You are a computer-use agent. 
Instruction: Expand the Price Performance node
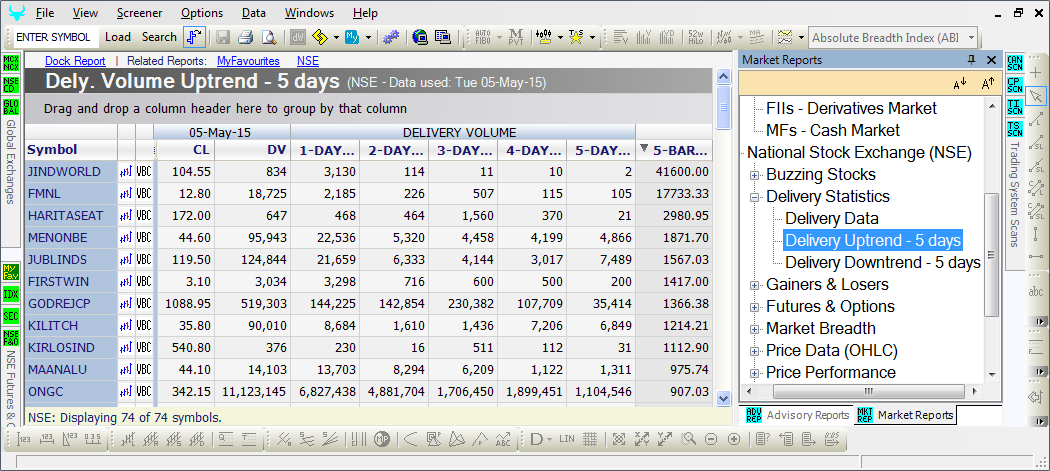tap(755, 373)
